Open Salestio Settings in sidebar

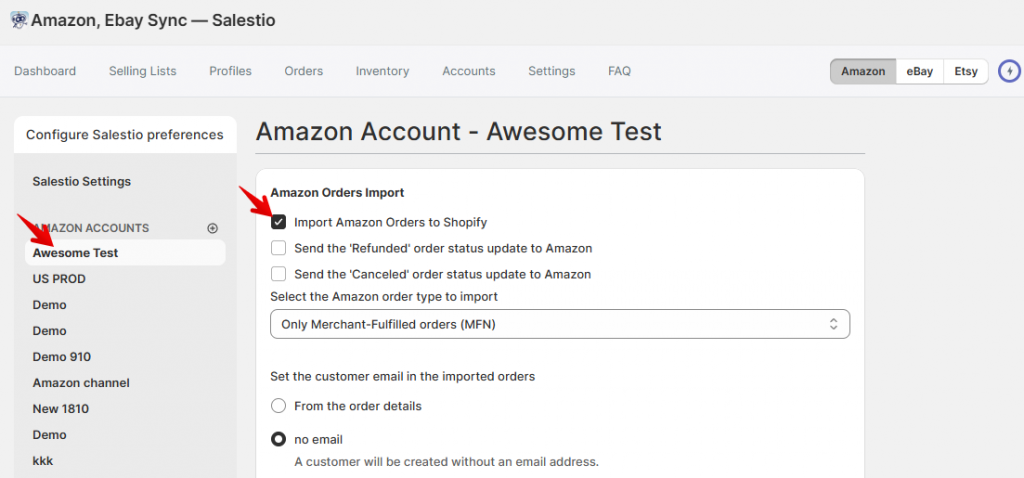coord(81,181)
